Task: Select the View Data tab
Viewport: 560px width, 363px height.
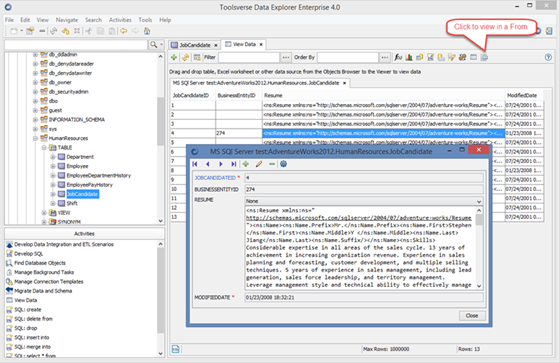Action: (244, 44)
